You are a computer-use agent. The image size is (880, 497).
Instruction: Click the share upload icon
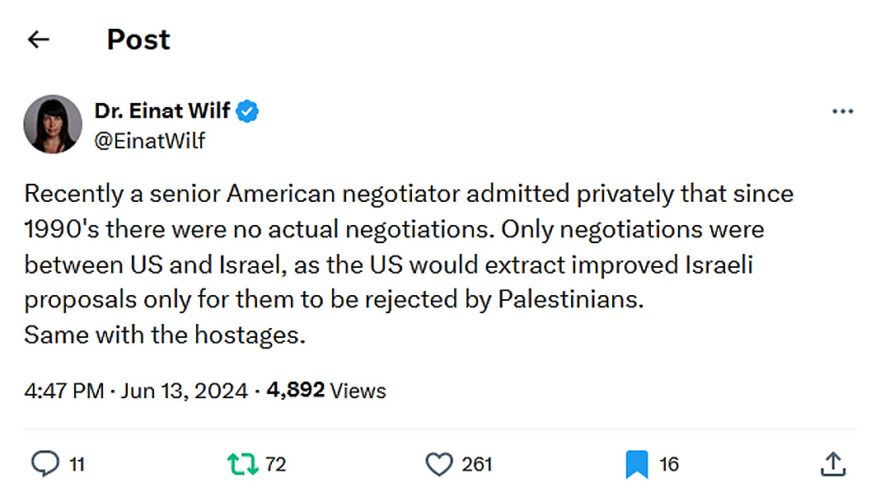click(x=833, y=464)
